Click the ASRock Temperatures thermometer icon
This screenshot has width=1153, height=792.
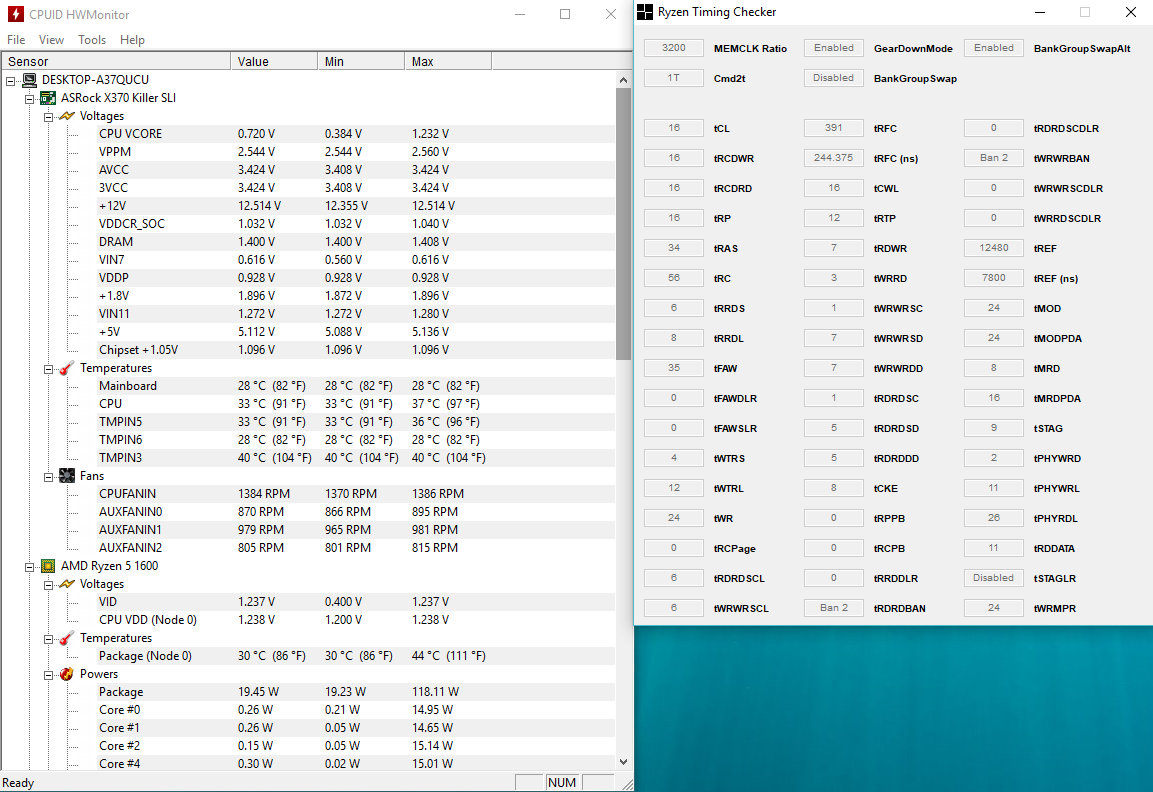[67, 368]
